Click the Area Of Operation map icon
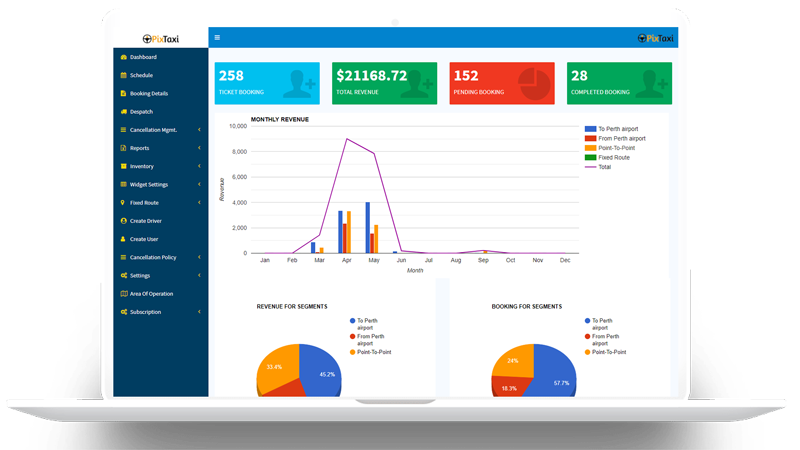The height and width of the screenshot is (450, 800). (x=123, y=293)
